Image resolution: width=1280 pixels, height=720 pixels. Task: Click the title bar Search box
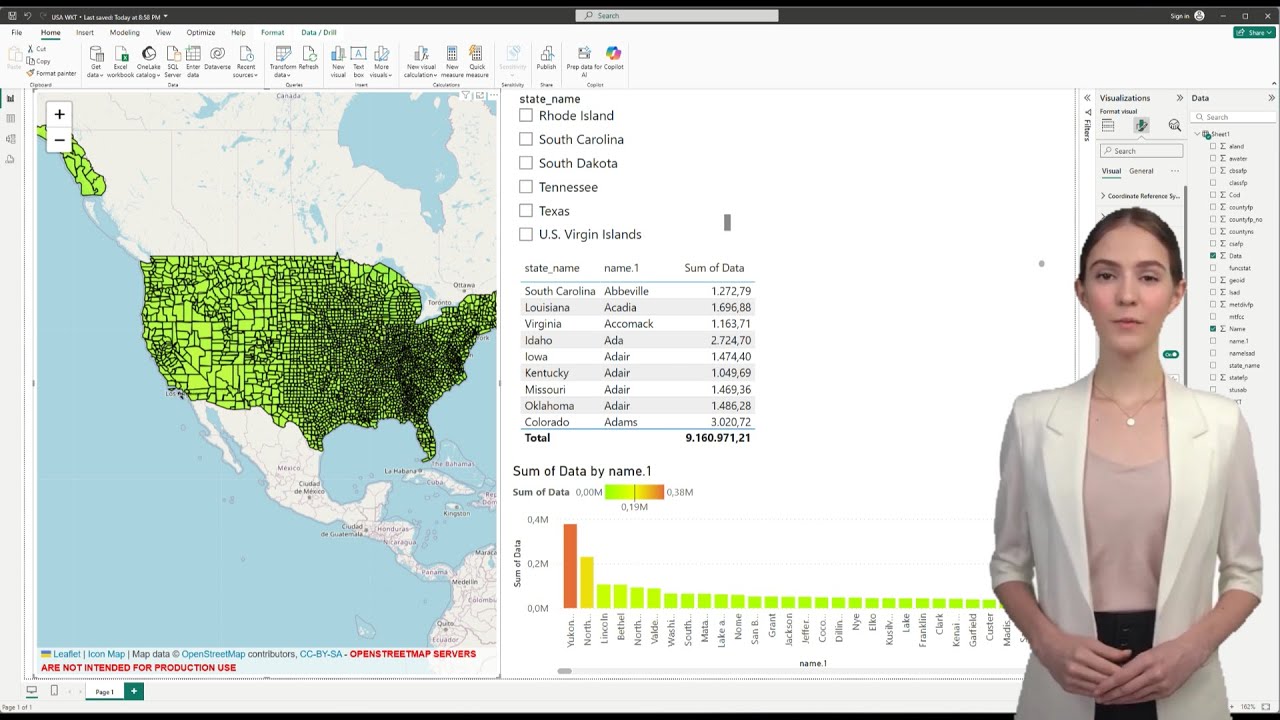click(x=677, y=16)
